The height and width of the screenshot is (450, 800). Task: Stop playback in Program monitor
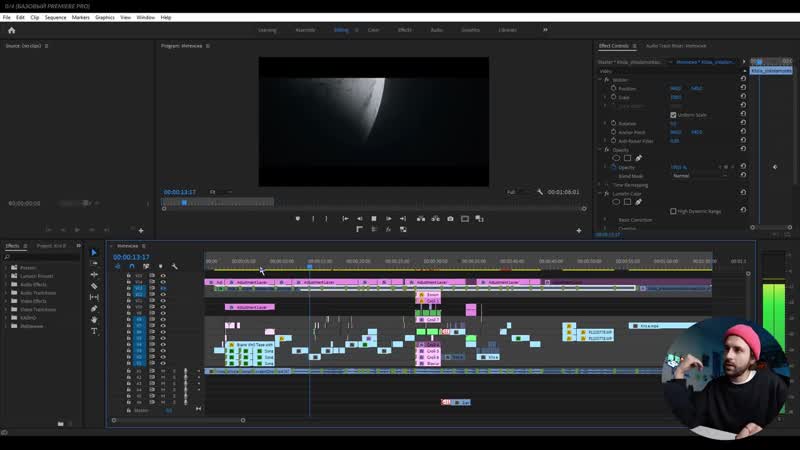tap(374, 218)
